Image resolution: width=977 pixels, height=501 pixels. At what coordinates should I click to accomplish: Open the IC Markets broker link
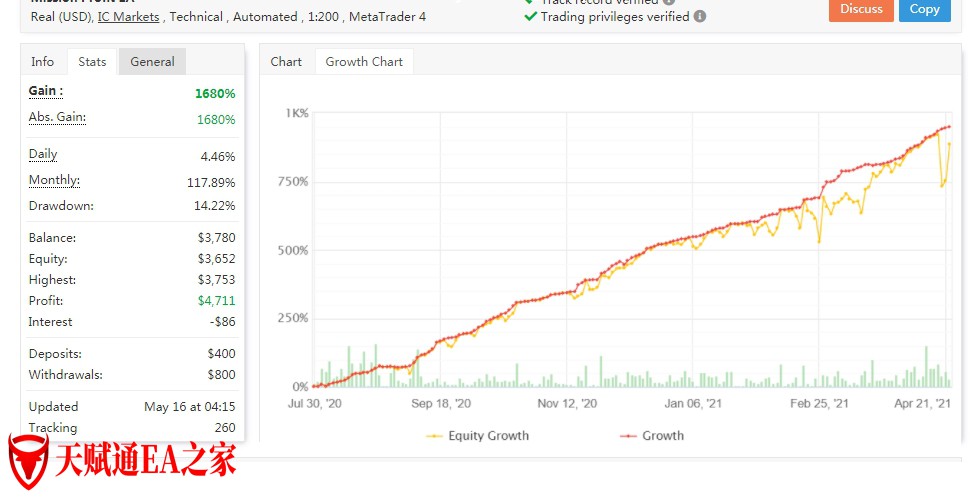tap(128, 17)
